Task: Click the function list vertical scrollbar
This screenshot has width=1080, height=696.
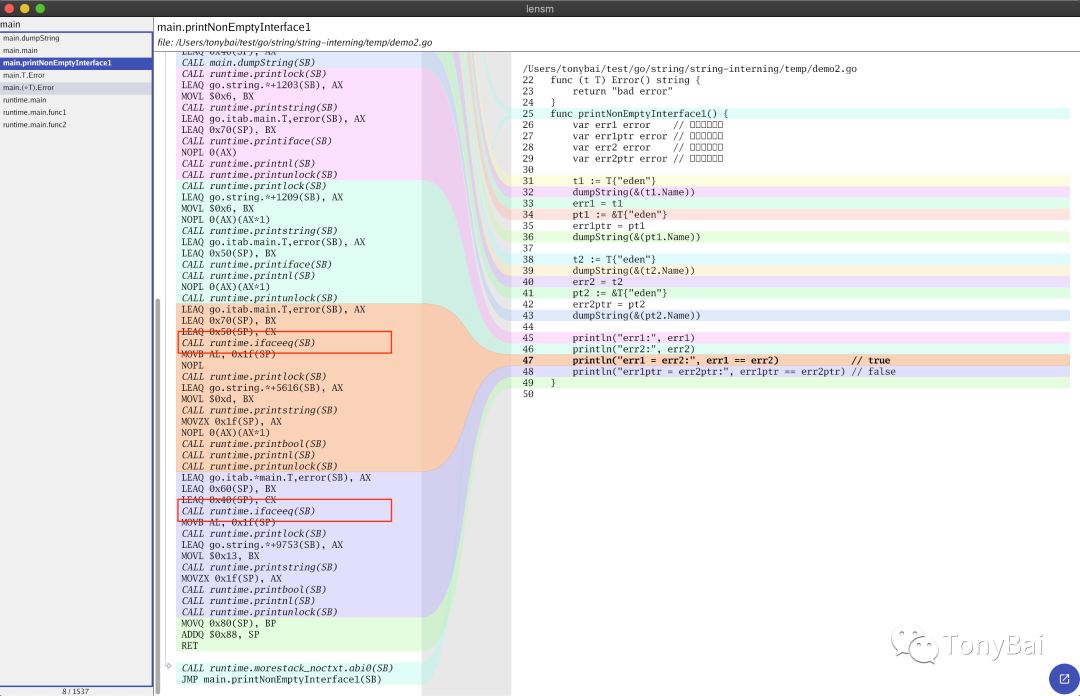Action: (158, 496)
